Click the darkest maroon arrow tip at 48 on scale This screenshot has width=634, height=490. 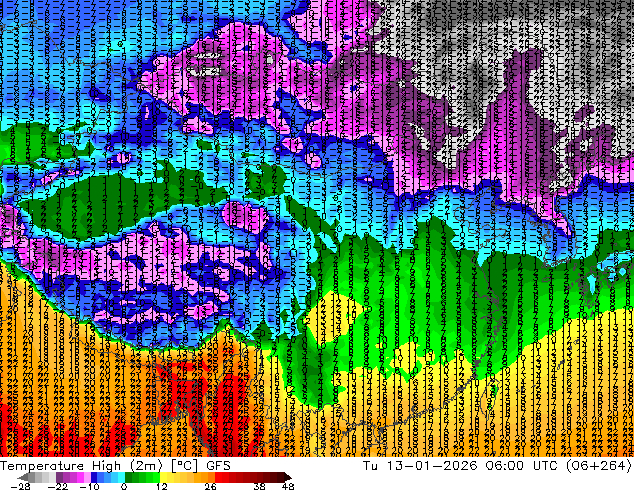[288, 477]
